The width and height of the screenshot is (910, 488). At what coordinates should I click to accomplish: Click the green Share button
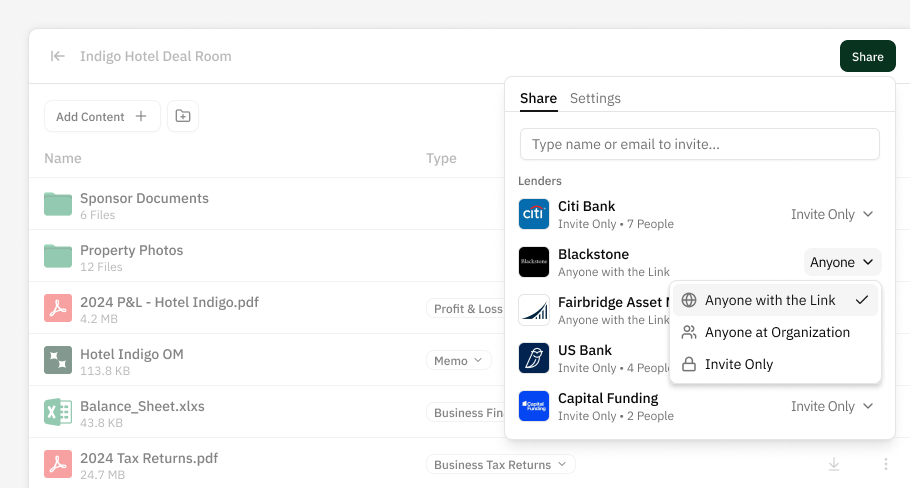coord(867,57)
